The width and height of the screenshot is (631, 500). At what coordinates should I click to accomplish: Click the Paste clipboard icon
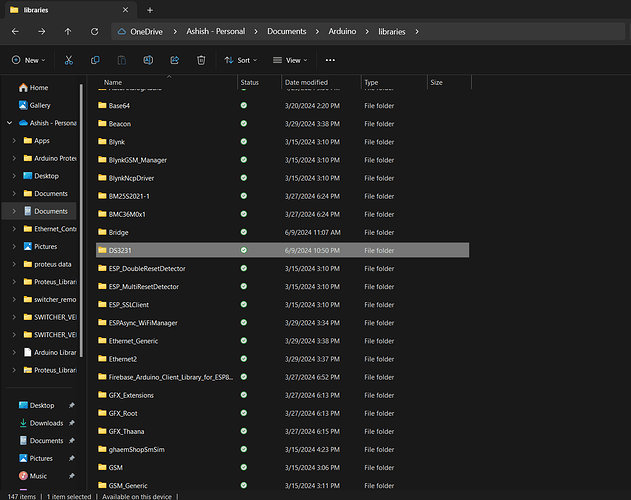(x=122, y=60)
